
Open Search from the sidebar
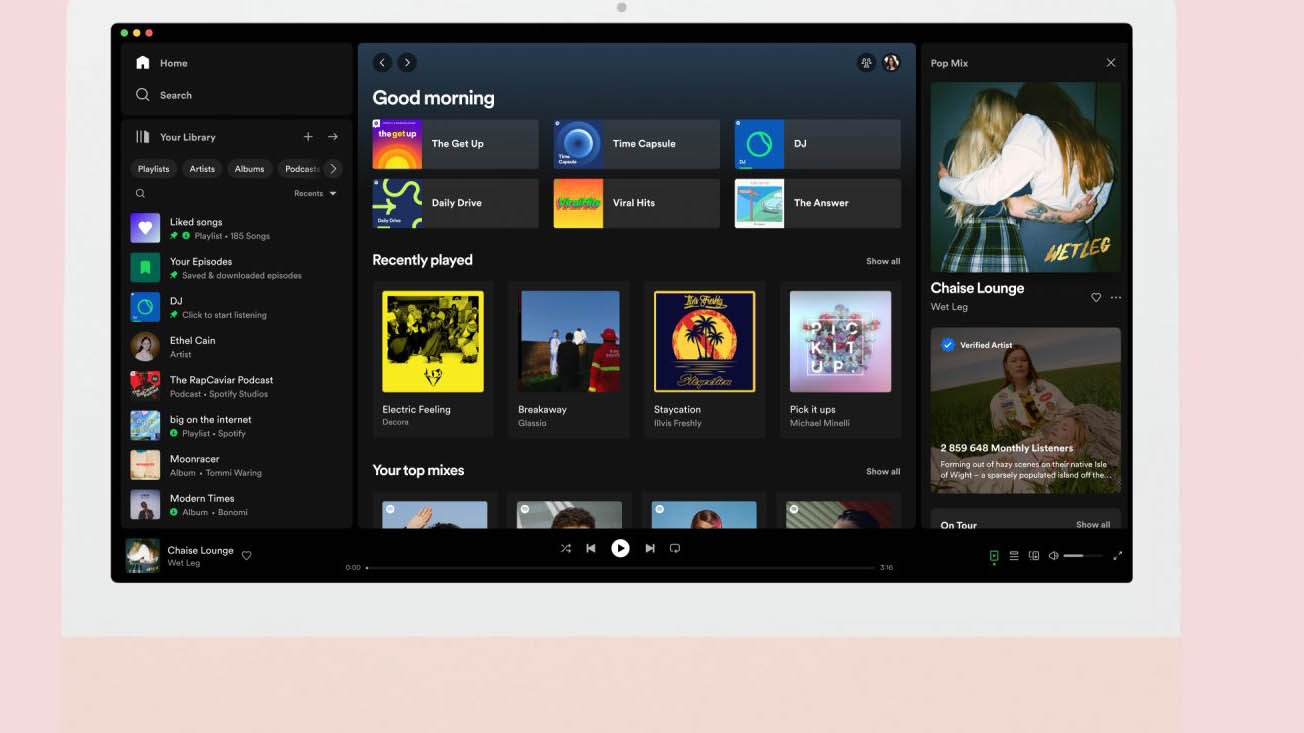(x=164, y=95)
